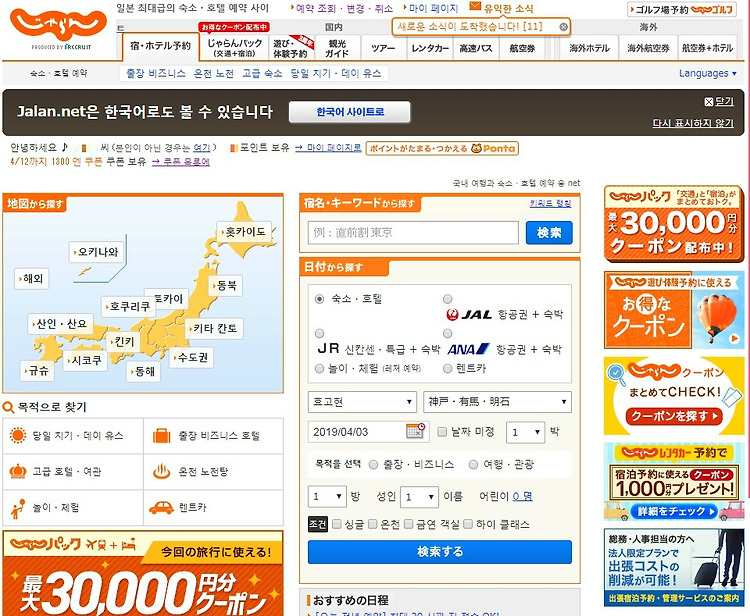Click the Jalan orange logo
This screenshot has width=750, height=616.
pos(58,25)
